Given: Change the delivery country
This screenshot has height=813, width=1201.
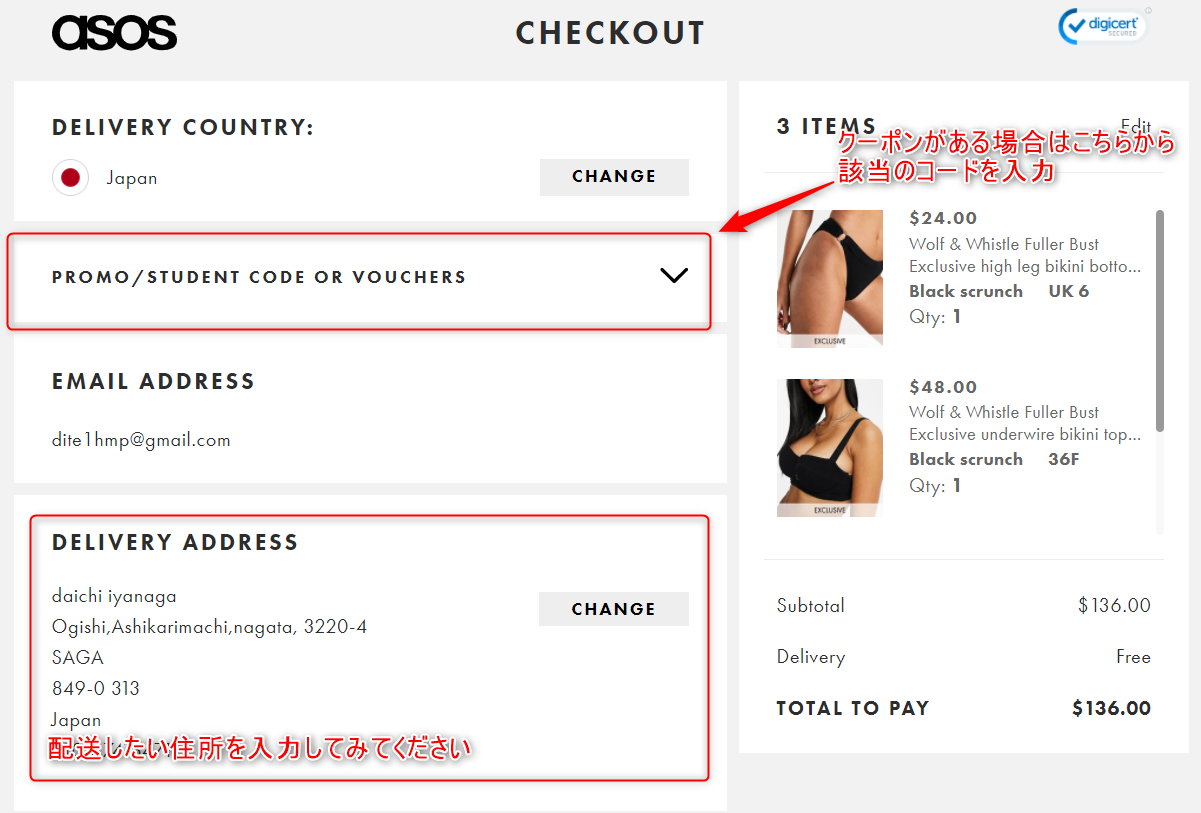Looking at the screenshot, I should click(614, 177).
